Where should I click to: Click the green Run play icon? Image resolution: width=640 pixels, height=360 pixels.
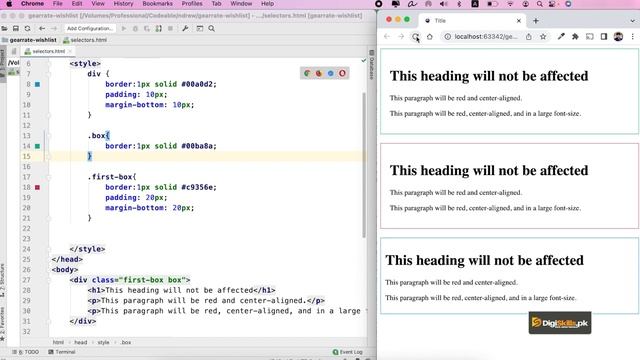click(124, 29)
